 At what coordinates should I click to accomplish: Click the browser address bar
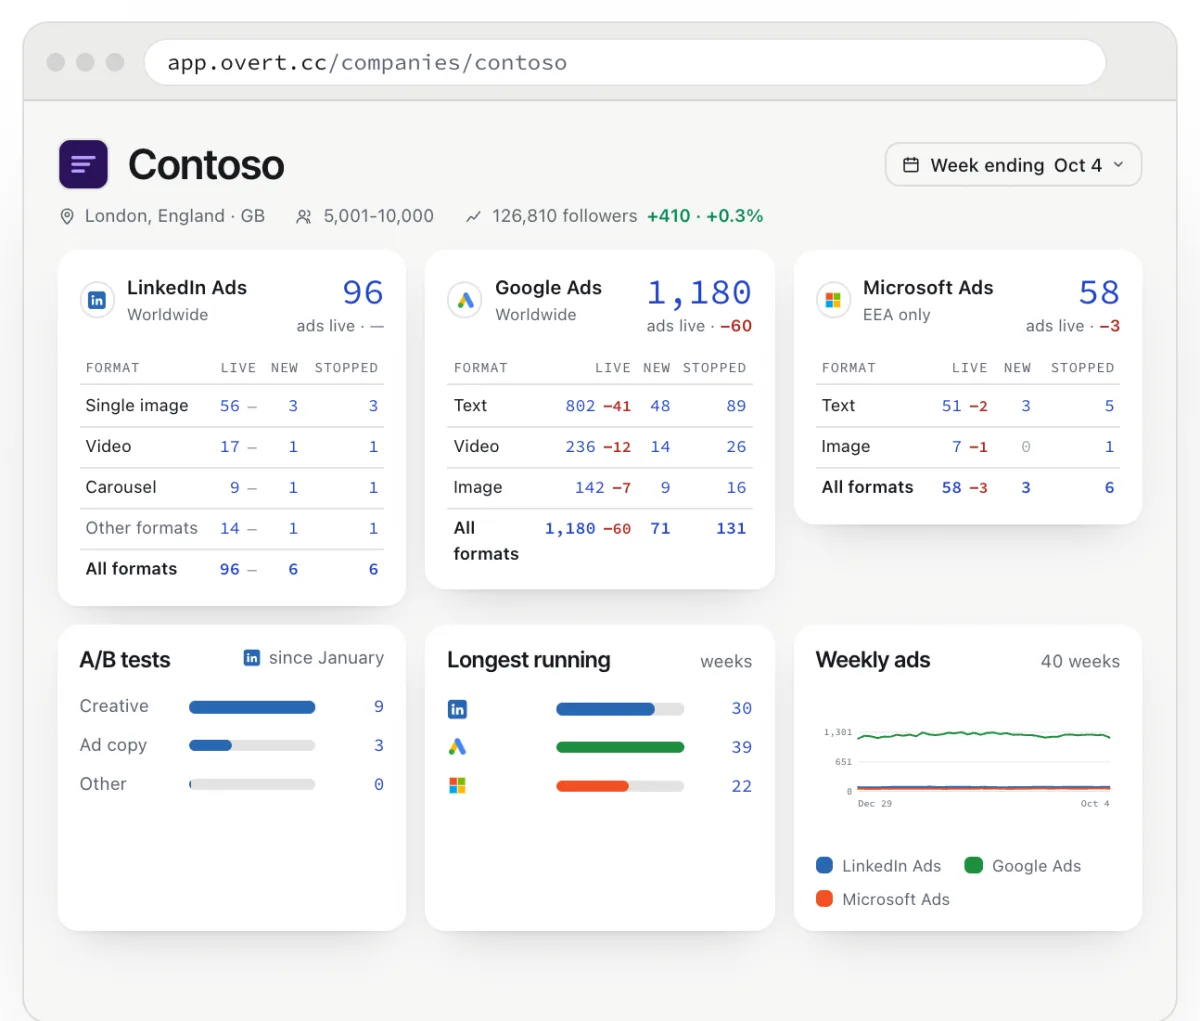(x=625, y=63)
